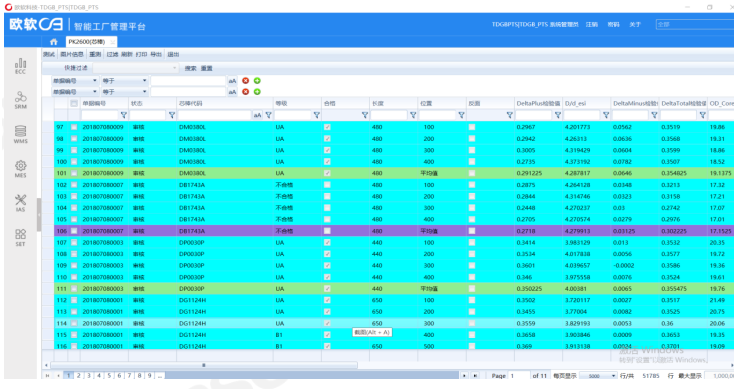This screenshot has height=389, width=734.
Task: Click the 导出 toolbar item
Action: click(x=156, y=54)
